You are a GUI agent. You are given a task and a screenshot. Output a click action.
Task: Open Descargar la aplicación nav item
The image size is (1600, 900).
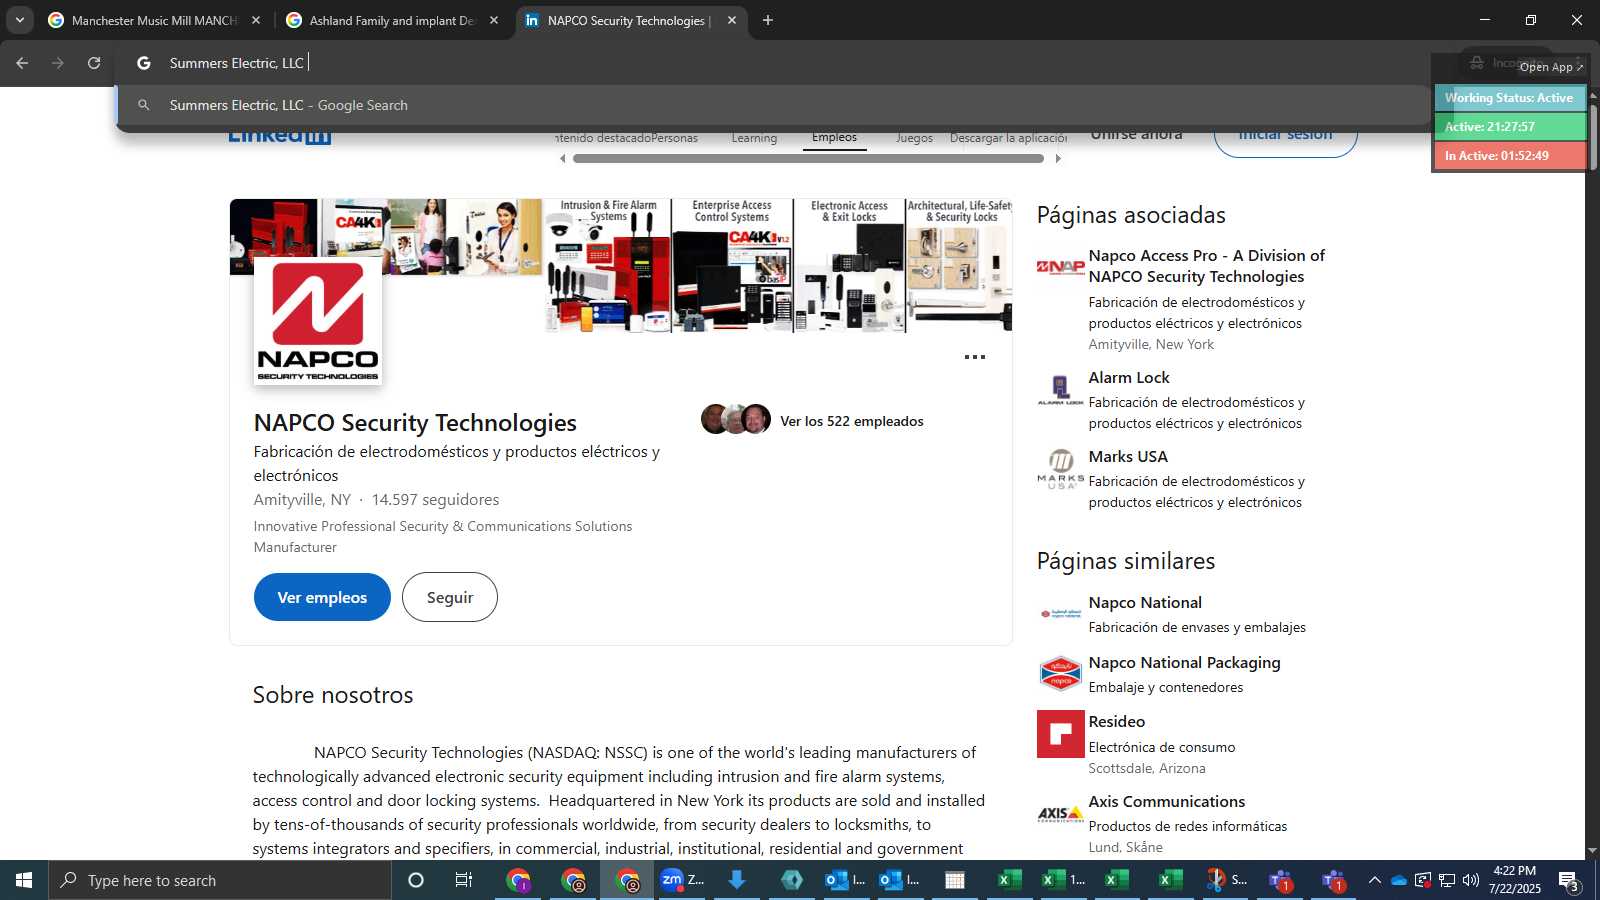(1008, 138)
